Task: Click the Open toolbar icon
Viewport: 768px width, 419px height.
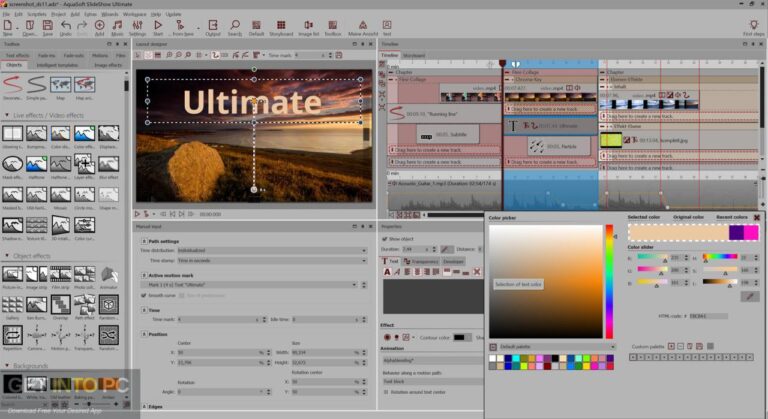Action: (30, 25)
